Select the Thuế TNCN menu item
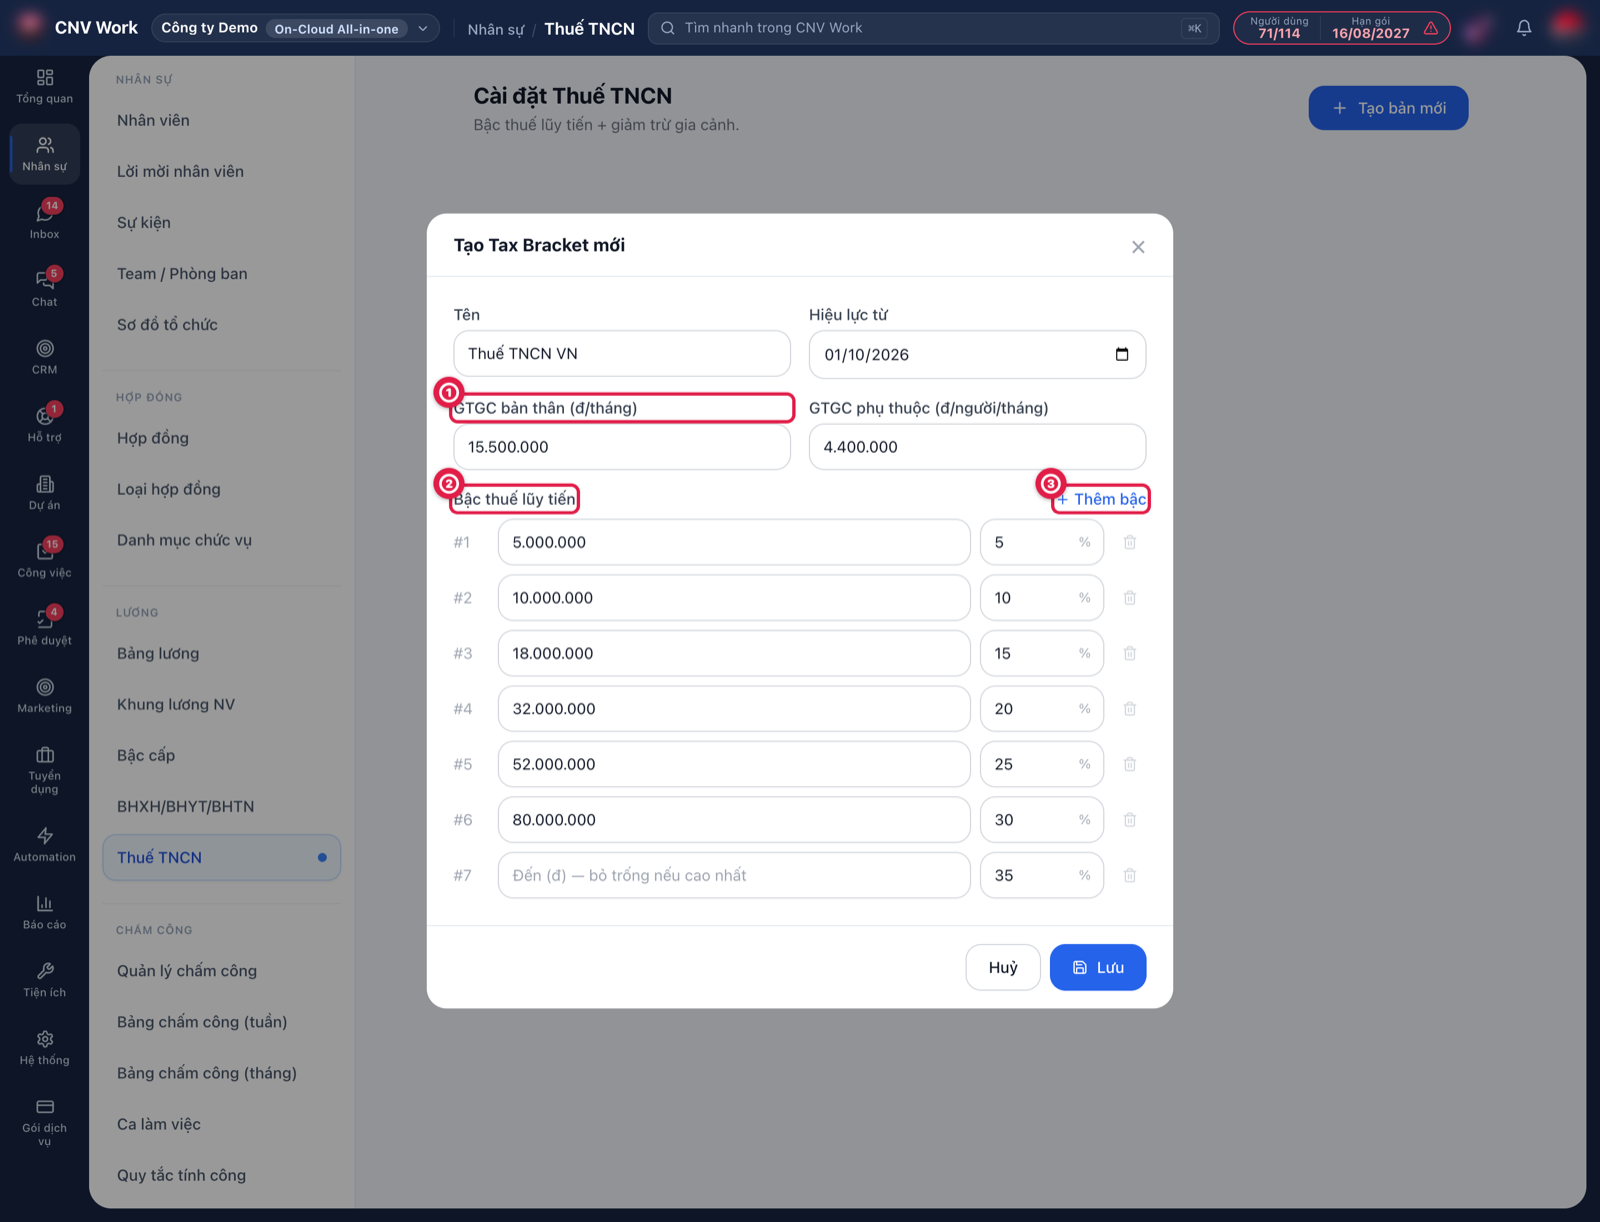This screenshot has height=1222, width=1600. 221,857
